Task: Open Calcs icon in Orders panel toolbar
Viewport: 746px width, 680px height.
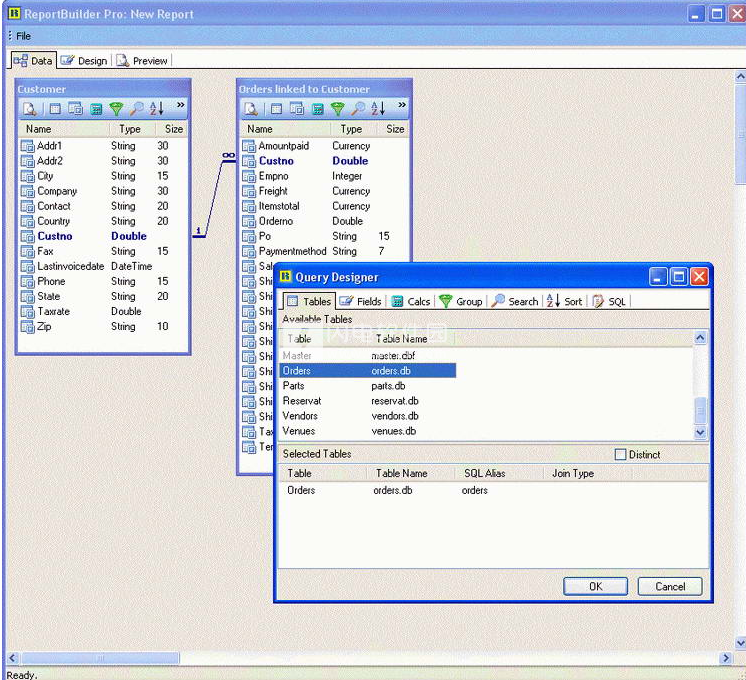Action: 318,109
